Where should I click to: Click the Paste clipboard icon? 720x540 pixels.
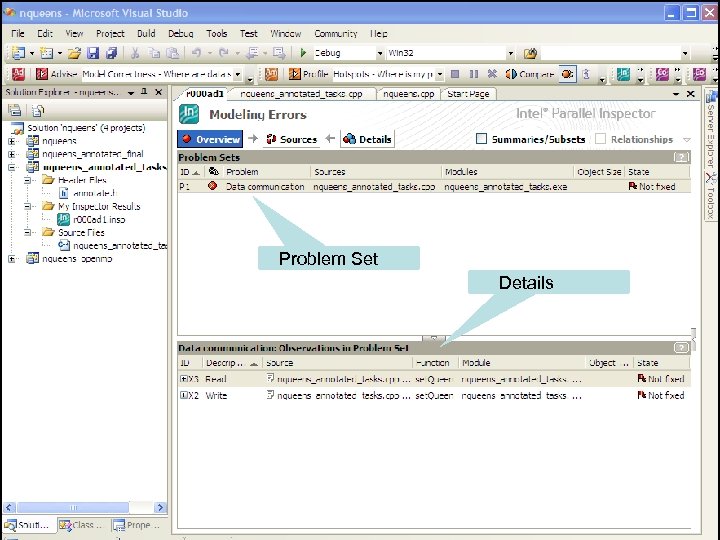[173, 53]
